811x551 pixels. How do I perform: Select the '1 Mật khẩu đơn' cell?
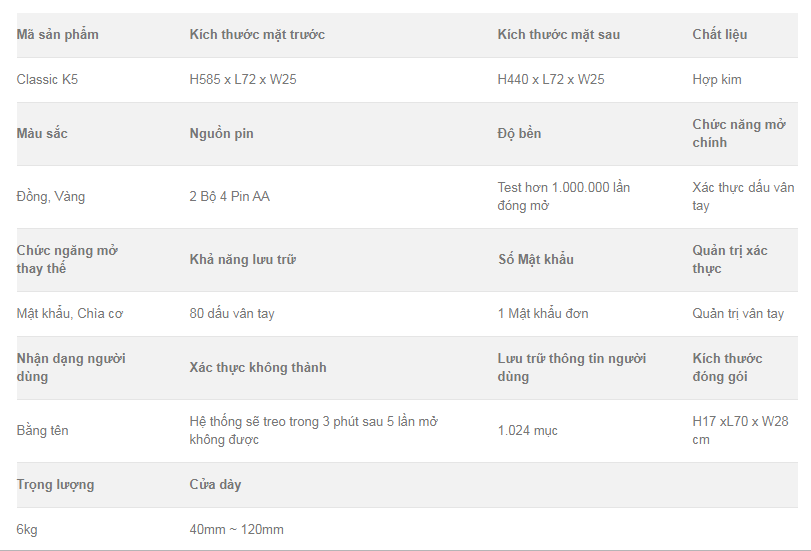(x=543, y=313)
